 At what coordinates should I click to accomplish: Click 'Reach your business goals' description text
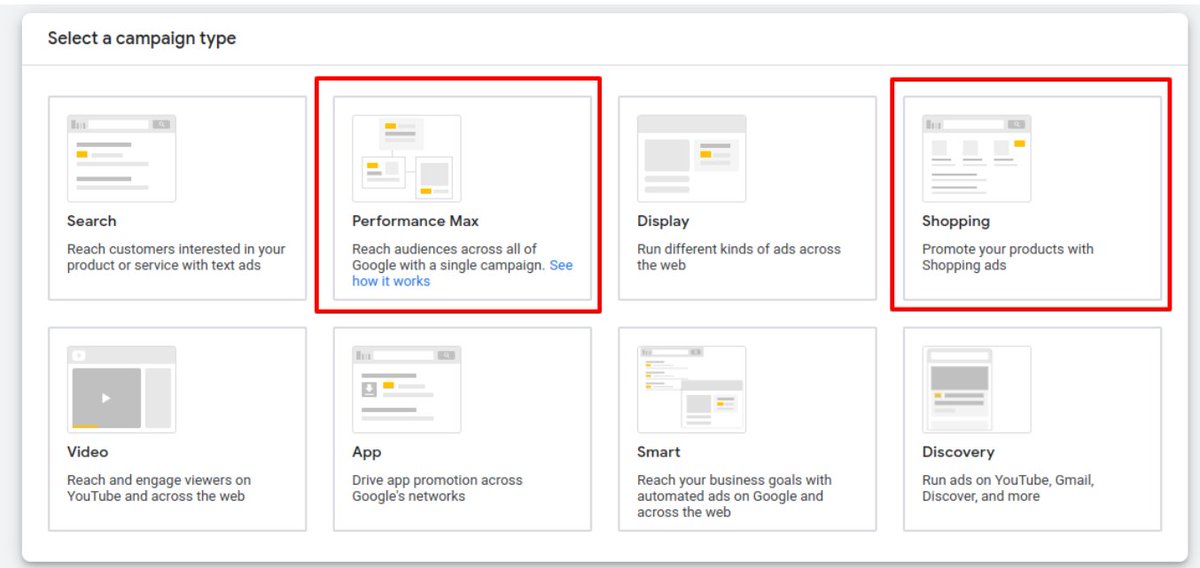click(734, 496)
